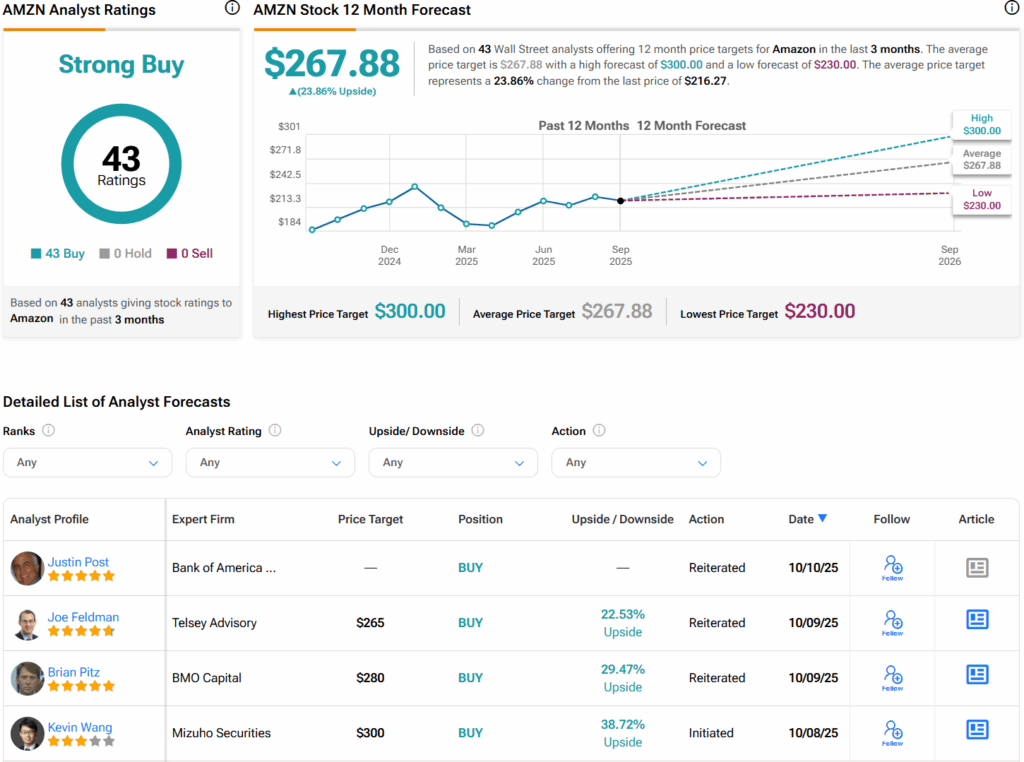Image resolution: width=1024 pixels, height=762 pixels.
Task: Click the Price Target column header
Action: coord(370,519)
